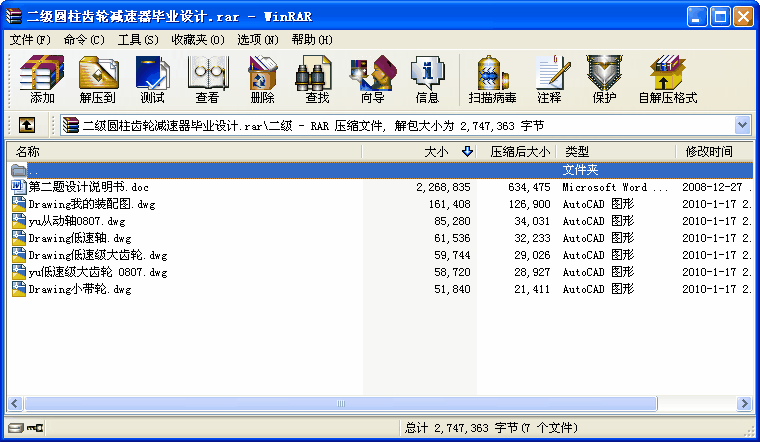Sort by 压缩后大小 column header

coord(516,152)
